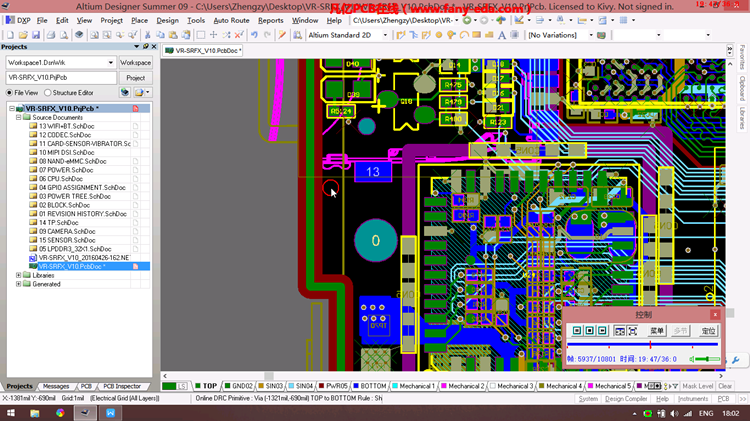This screenshot has width=750, height=421.
Task: Open the Workspace1.DsnWrk dropdown
Action: pos(109,62)
